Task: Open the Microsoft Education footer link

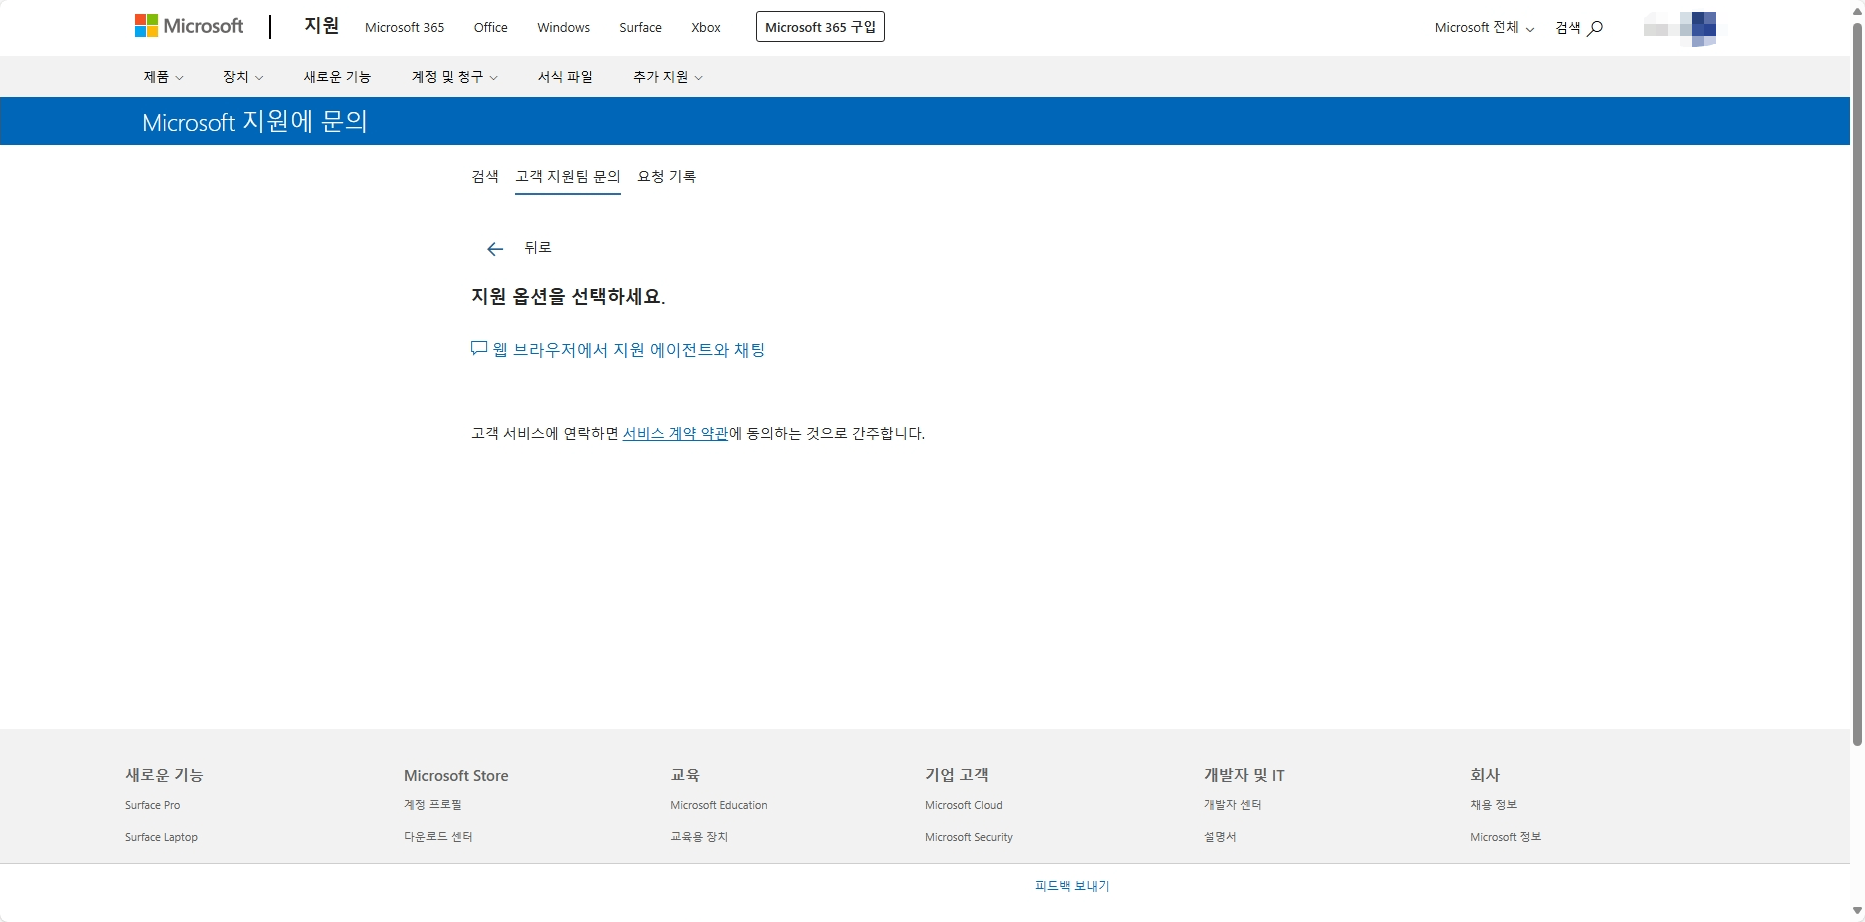Action: click(x=719, y=805)
